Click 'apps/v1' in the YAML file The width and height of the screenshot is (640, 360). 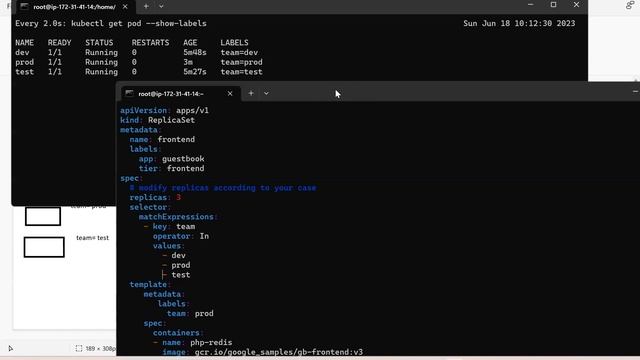(192, 111)
